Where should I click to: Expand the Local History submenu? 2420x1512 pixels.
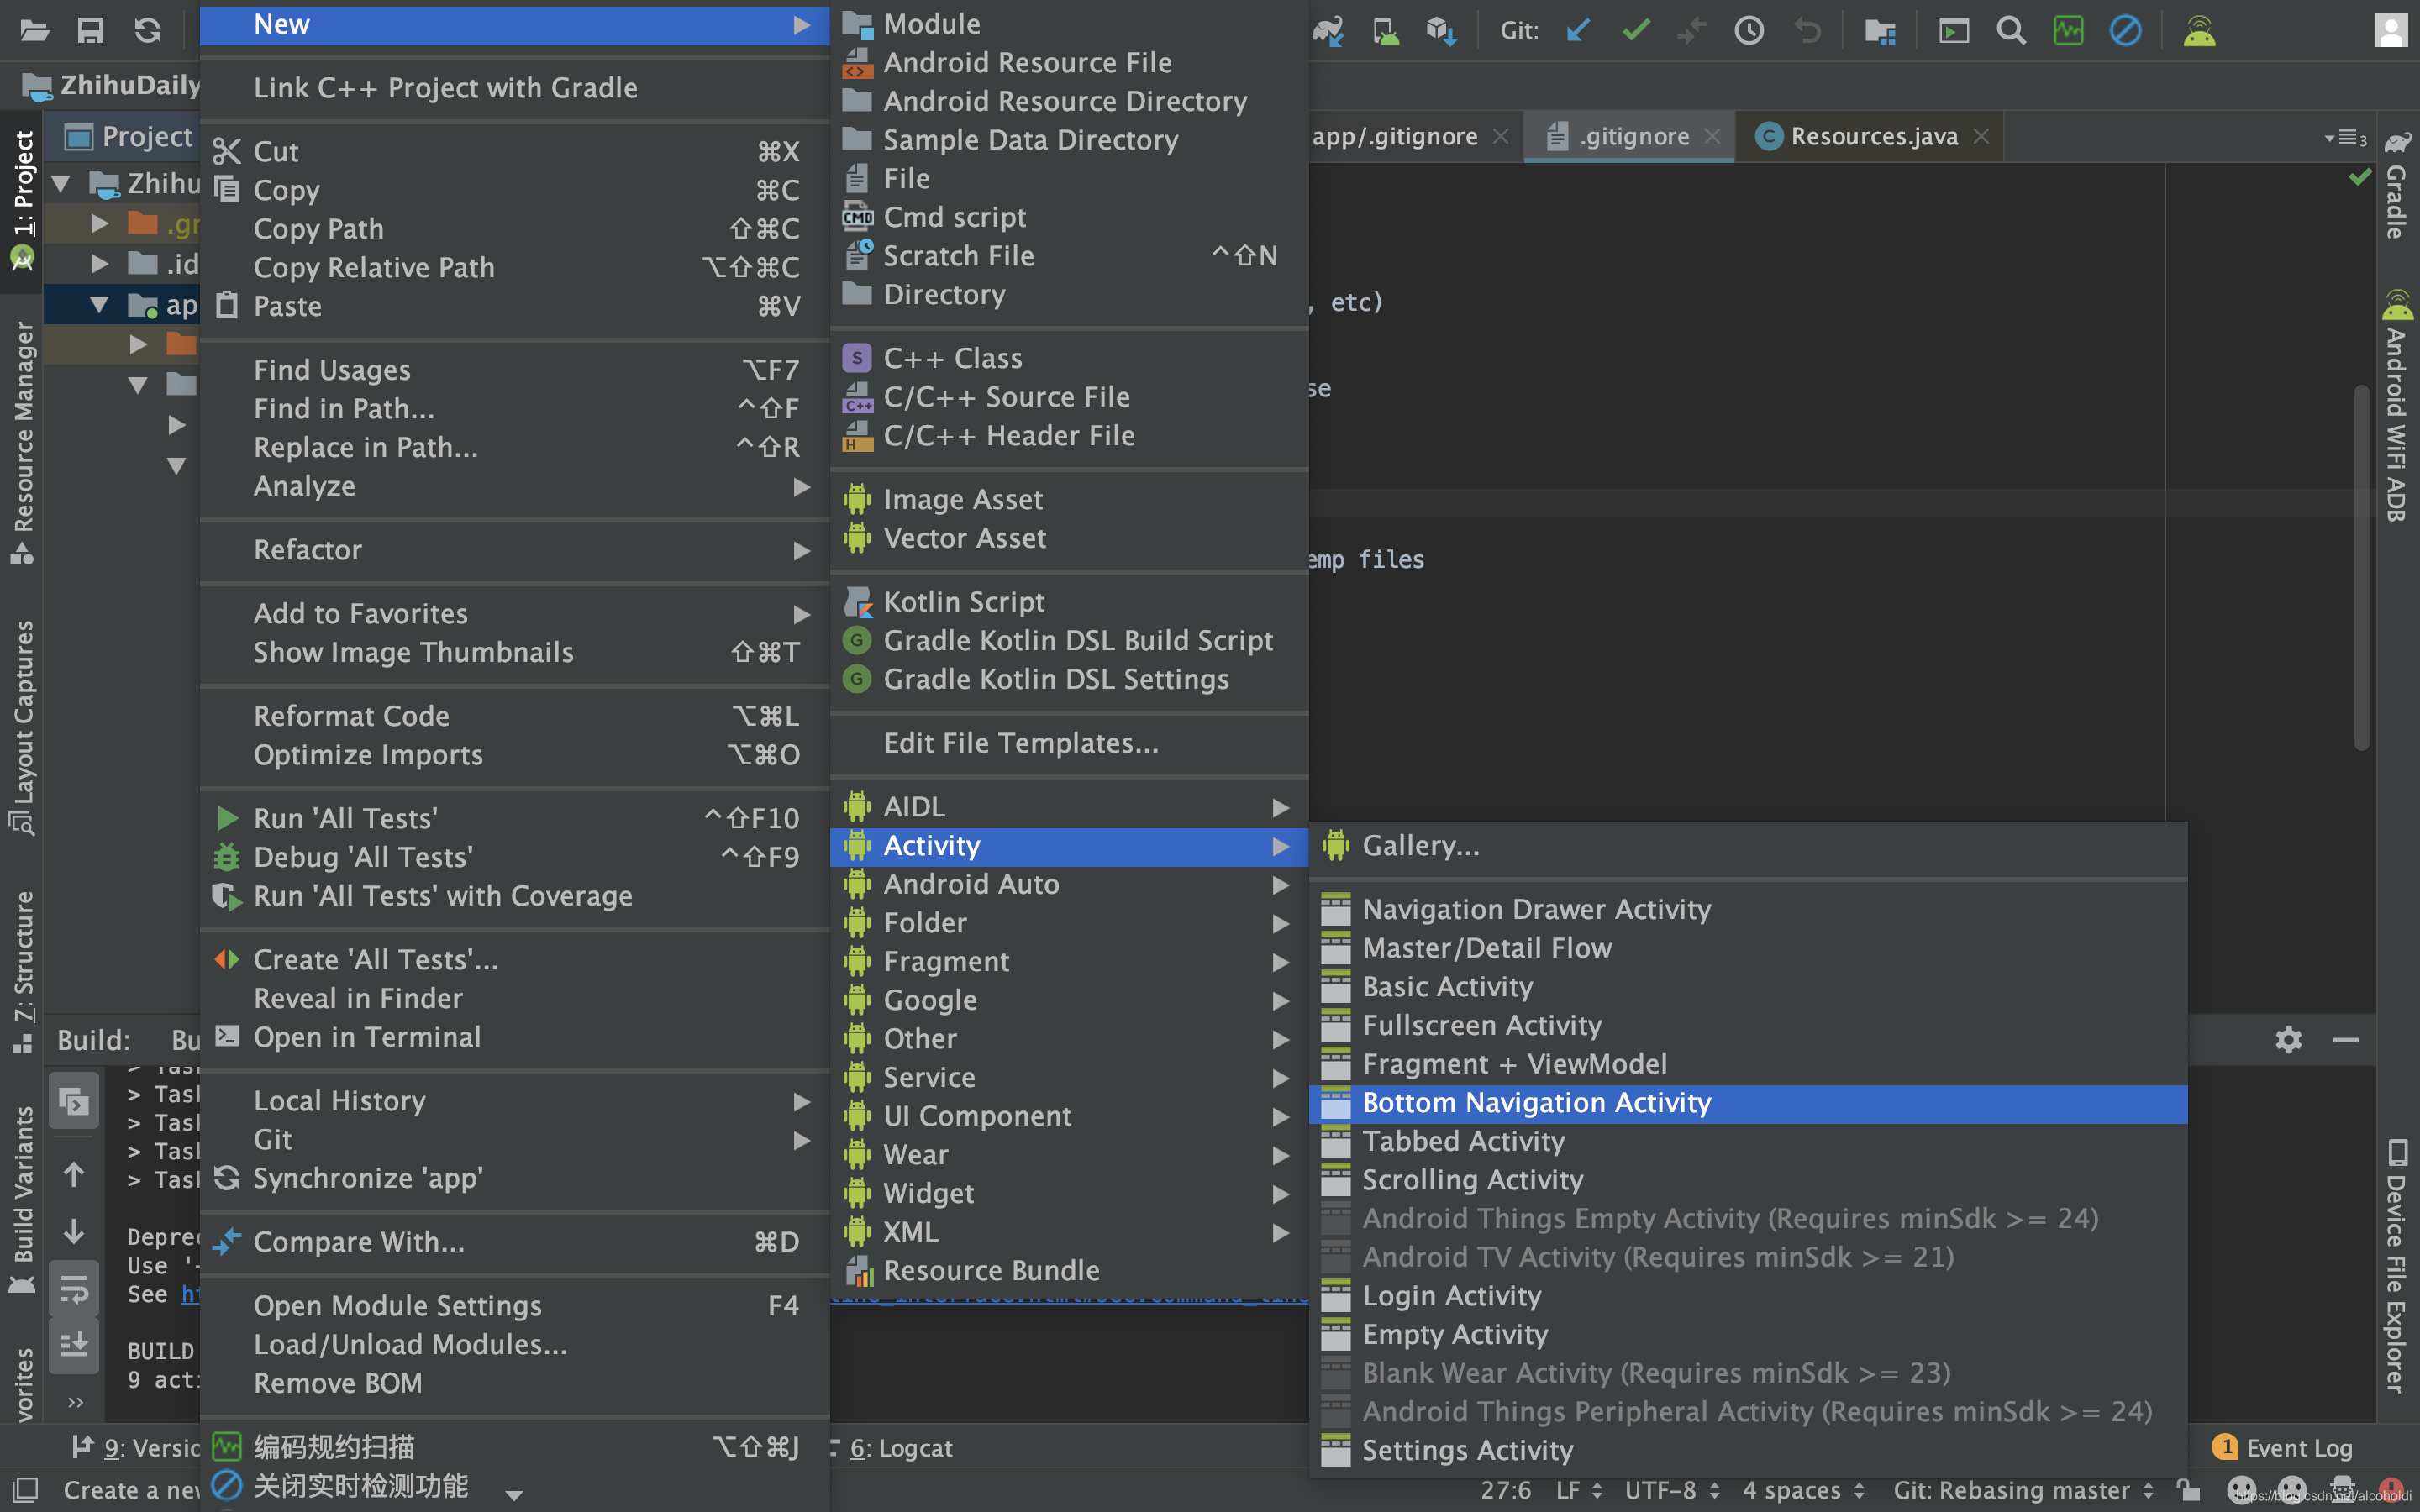click(x=514, y=1101)
